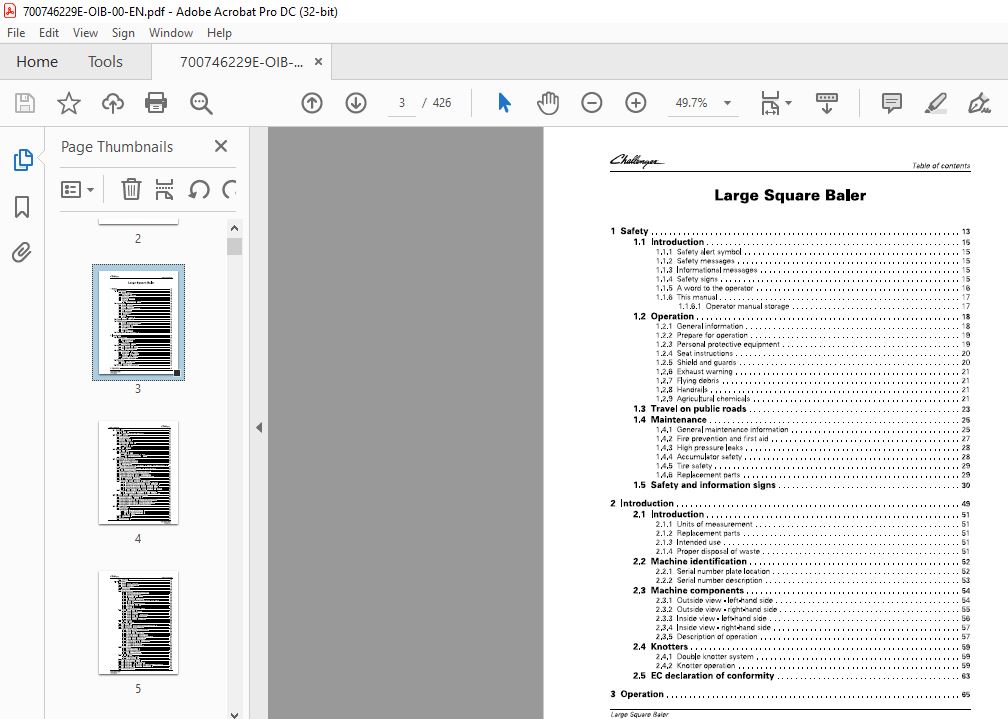Open the Sign menu
Screen dimensions: 1008x719
click(x=123, y=33)
